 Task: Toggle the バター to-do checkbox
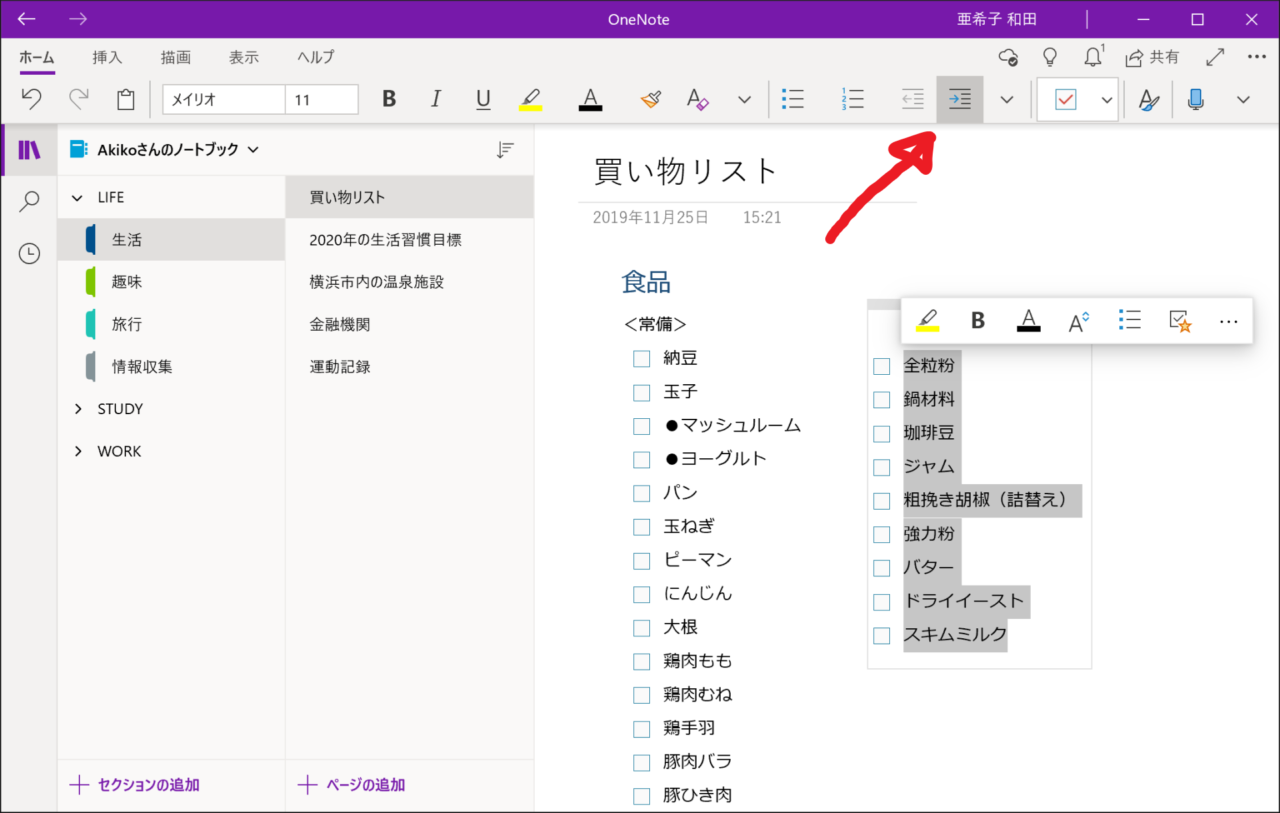click(882, 568)
